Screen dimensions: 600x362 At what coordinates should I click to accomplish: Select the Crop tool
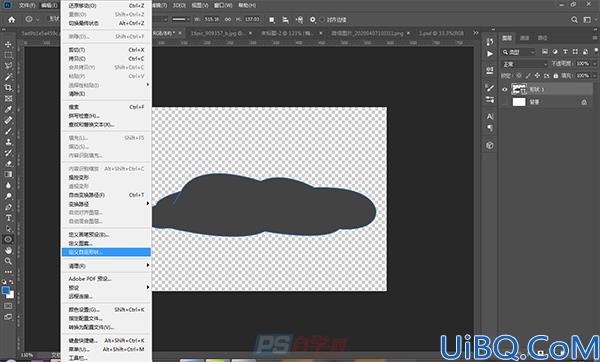(8, 88)
